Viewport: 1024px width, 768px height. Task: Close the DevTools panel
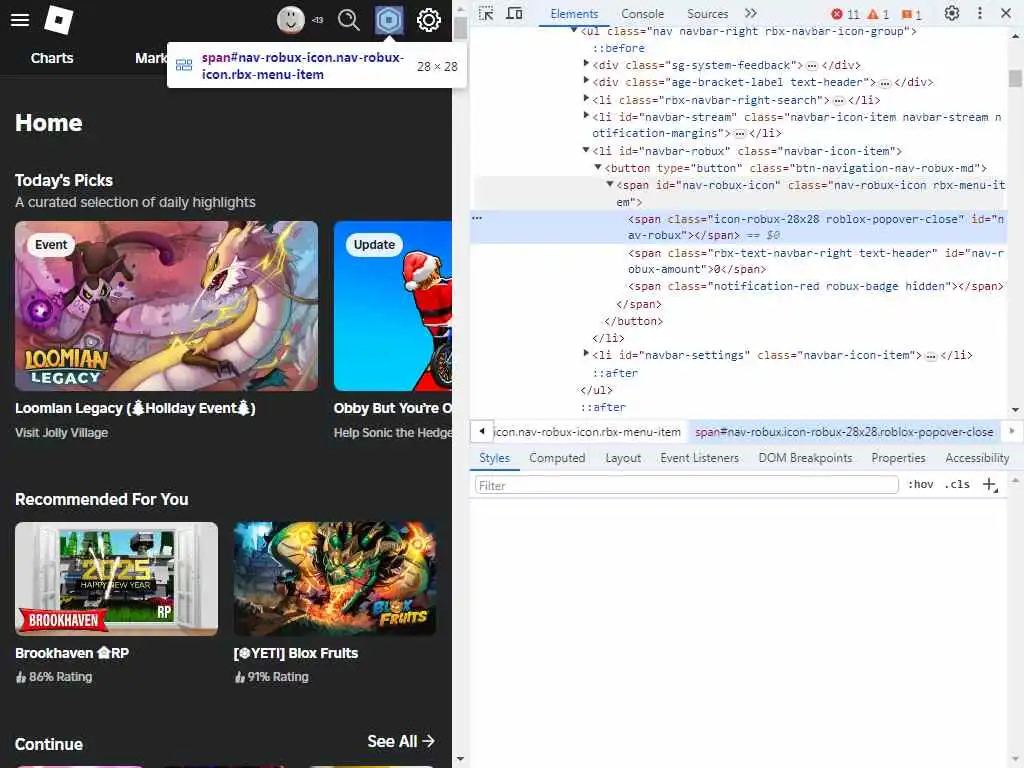[x=1006, y=13]
